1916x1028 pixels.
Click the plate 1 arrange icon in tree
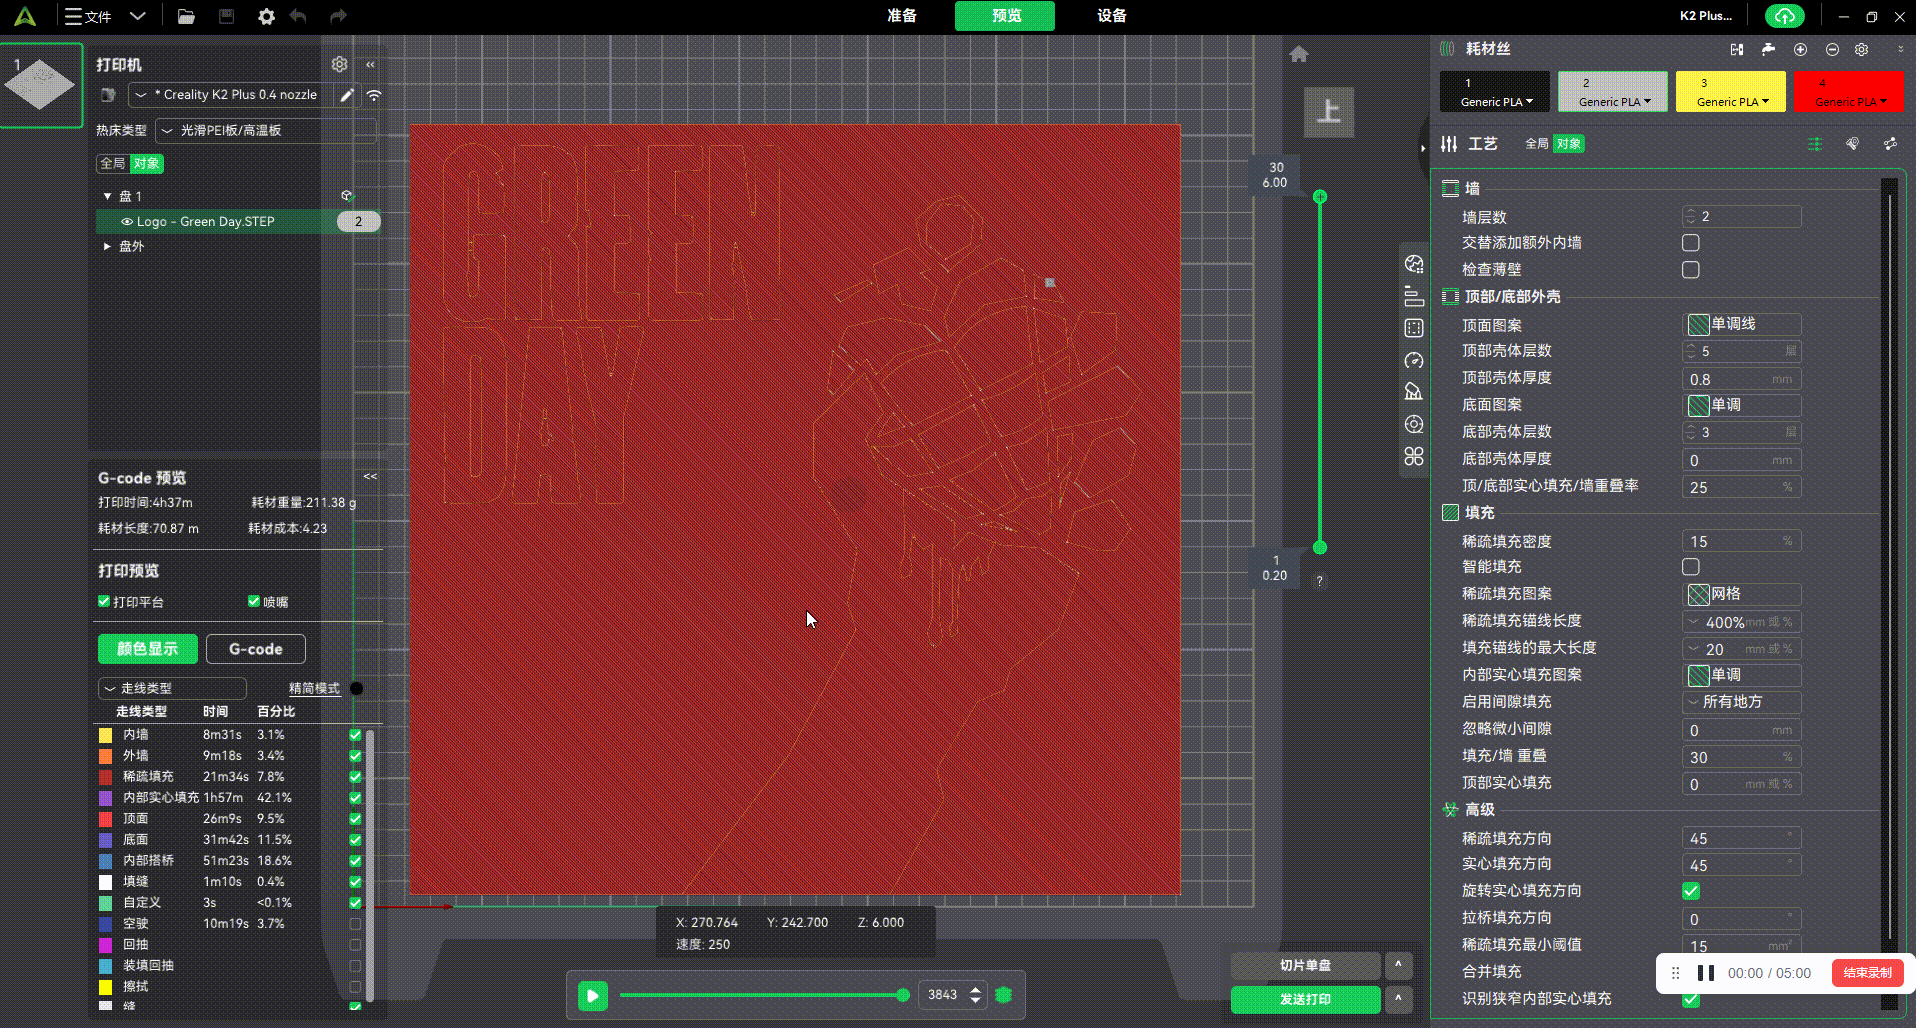[x=346, y=196]
